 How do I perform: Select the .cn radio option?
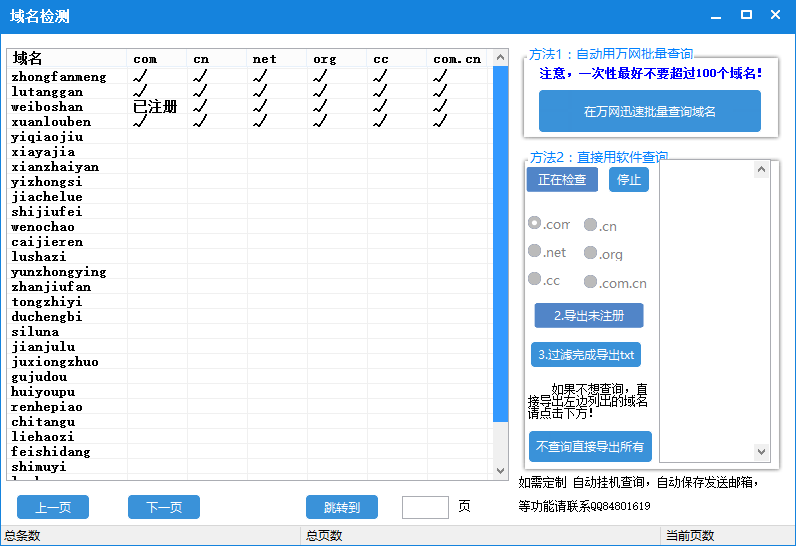[600, 226]
